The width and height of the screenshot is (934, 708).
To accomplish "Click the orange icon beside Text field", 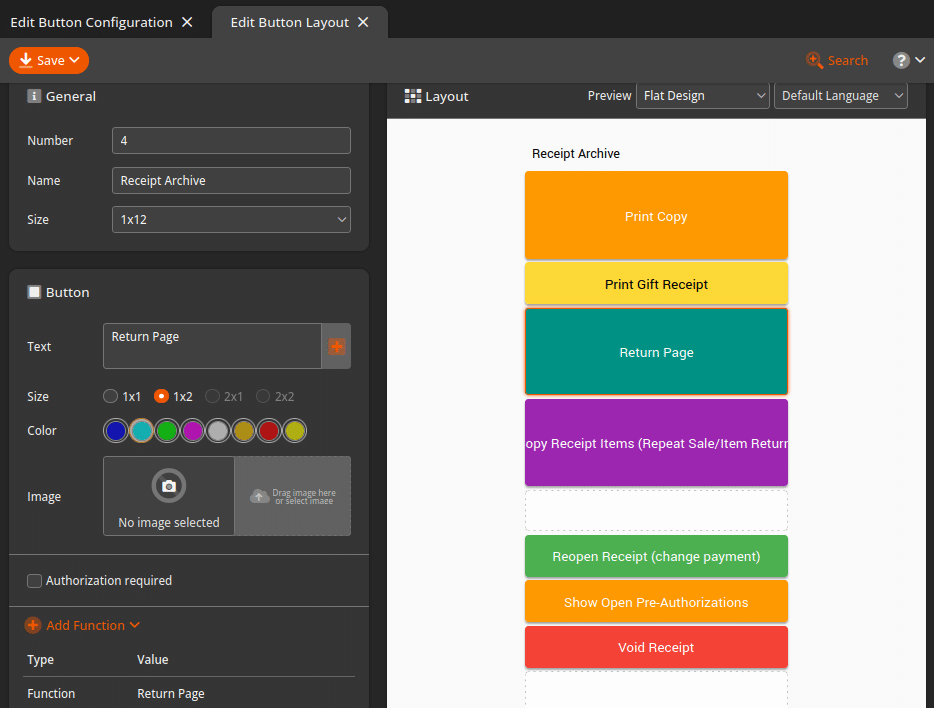I will coord(336,346).
